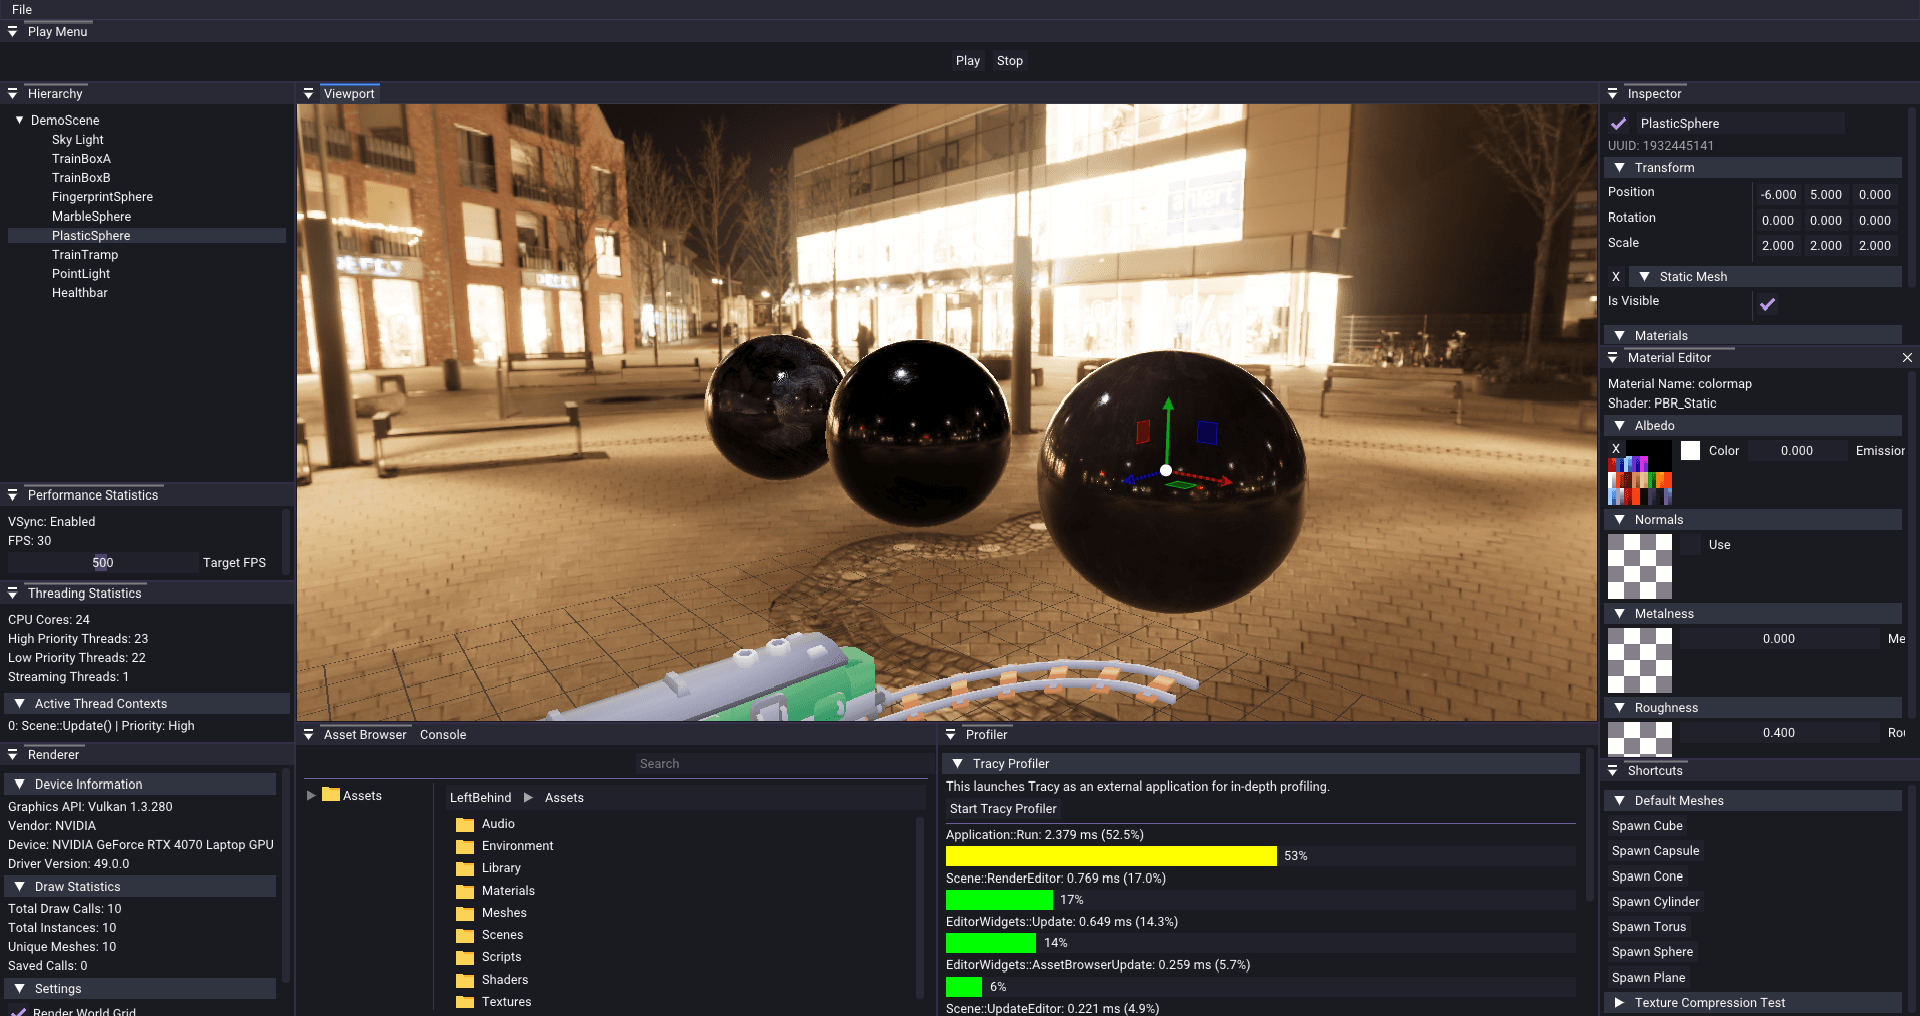Toggle PlasticSphere enabled checkbox
Image resolution: width=1920 pixels, height=1016 pixels.
coord(1619,124)
